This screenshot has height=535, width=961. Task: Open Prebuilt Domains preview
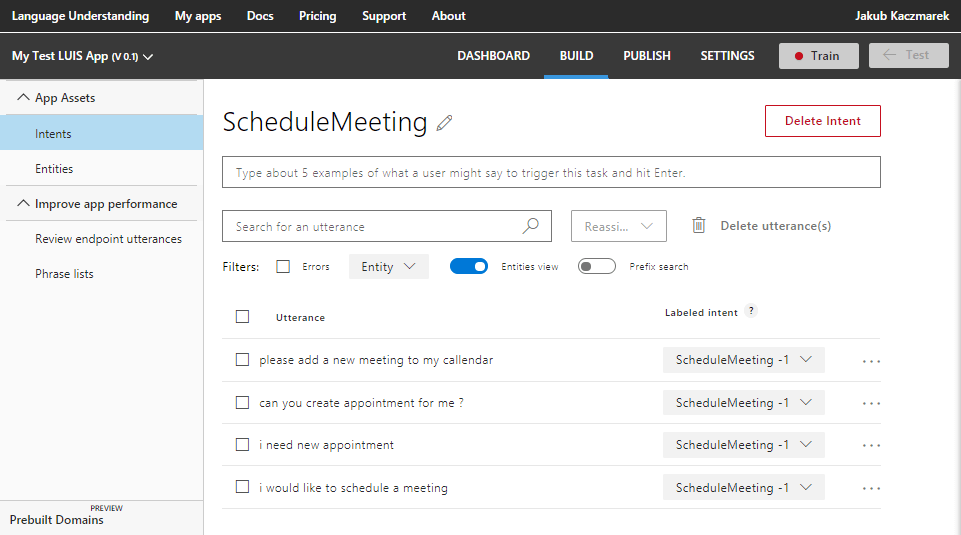[56, 519]
